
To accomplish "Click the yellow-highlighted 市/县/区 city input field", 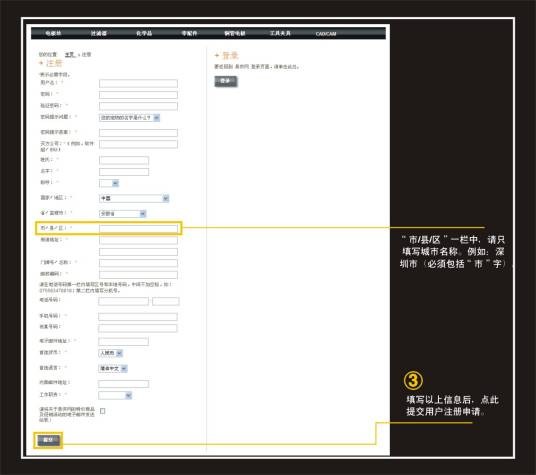I will pyautogui.click(x=138, y=229).
